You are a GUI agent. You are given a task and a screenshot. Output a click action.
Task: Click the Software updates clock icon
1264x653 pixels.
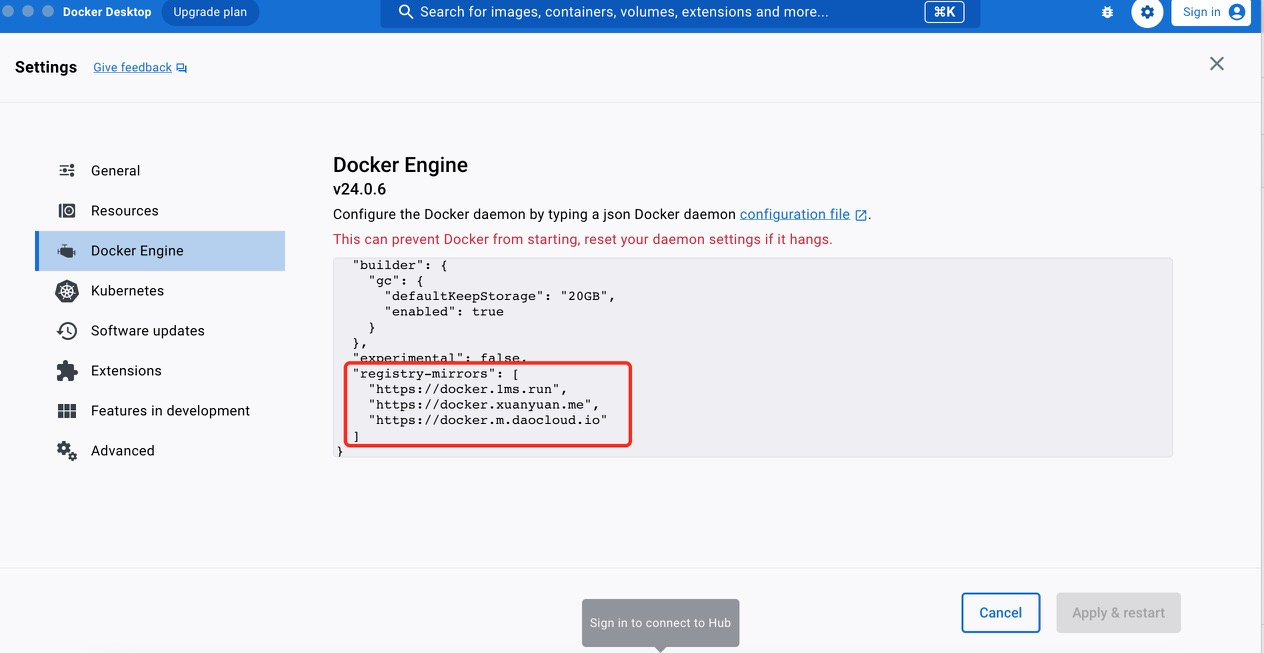67,330
